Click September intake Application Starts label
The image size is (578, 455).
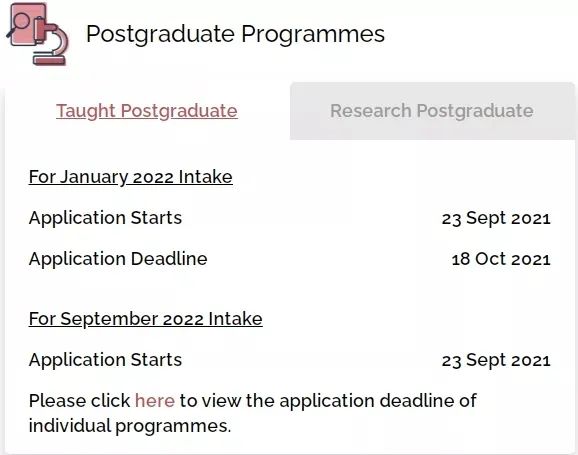[x=105, y=360]
